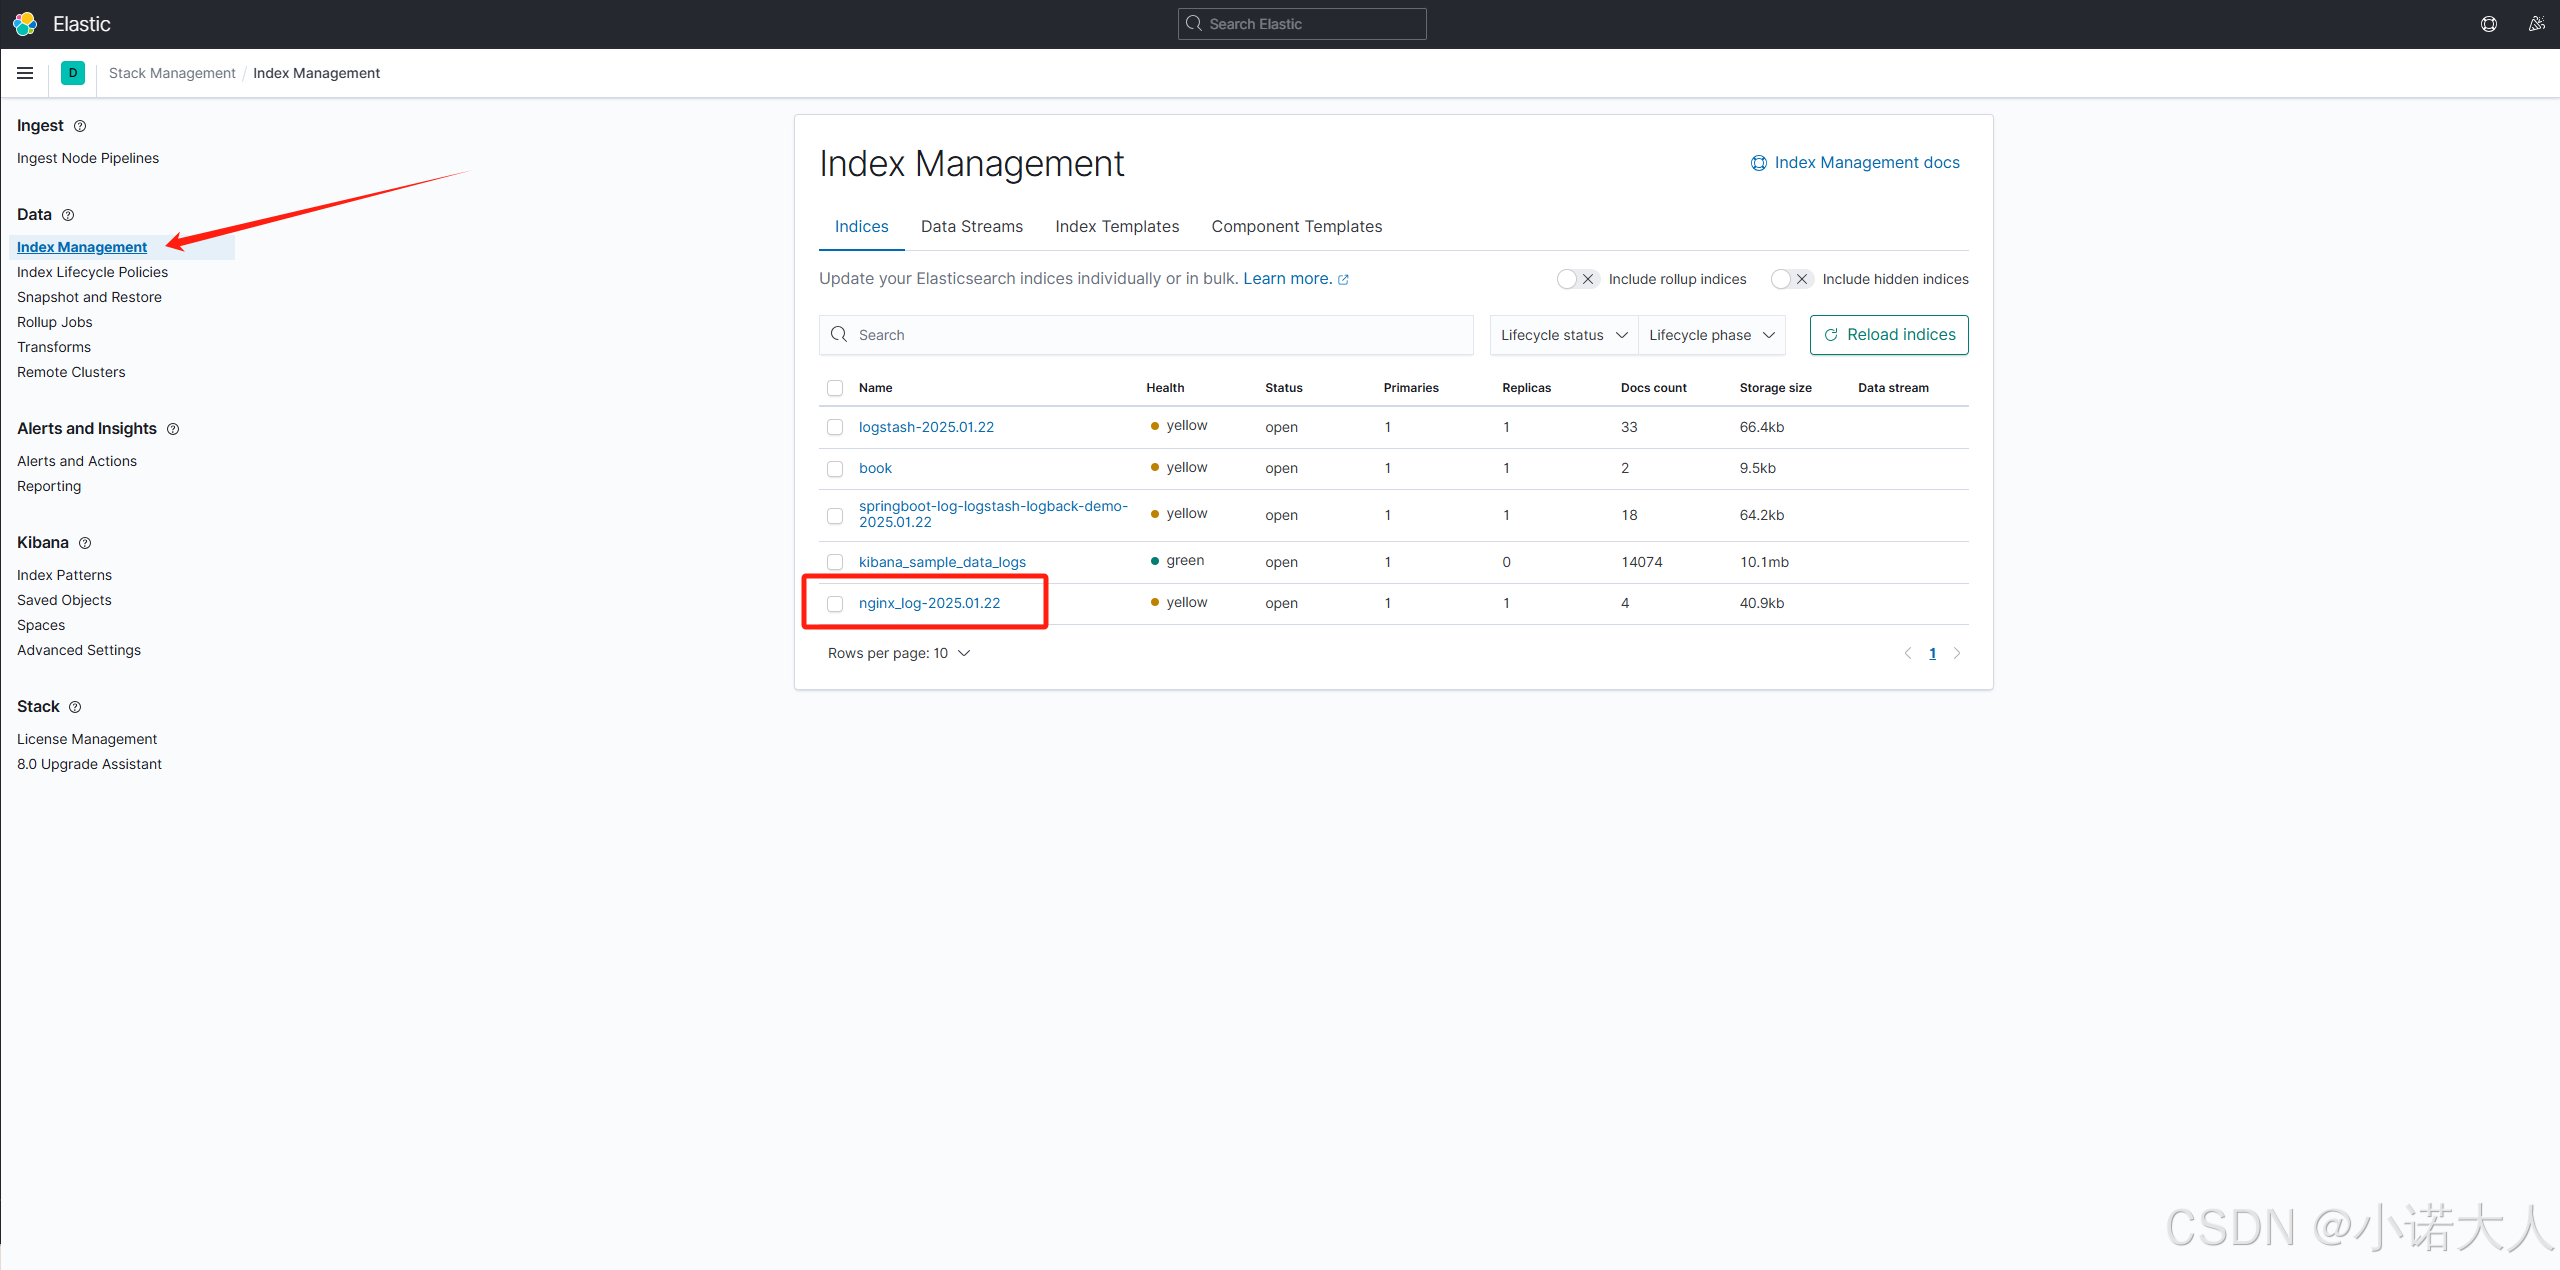Open Alerts and Actions
The height and width of the screenshot is (1270, 2560).
(77, 461)
